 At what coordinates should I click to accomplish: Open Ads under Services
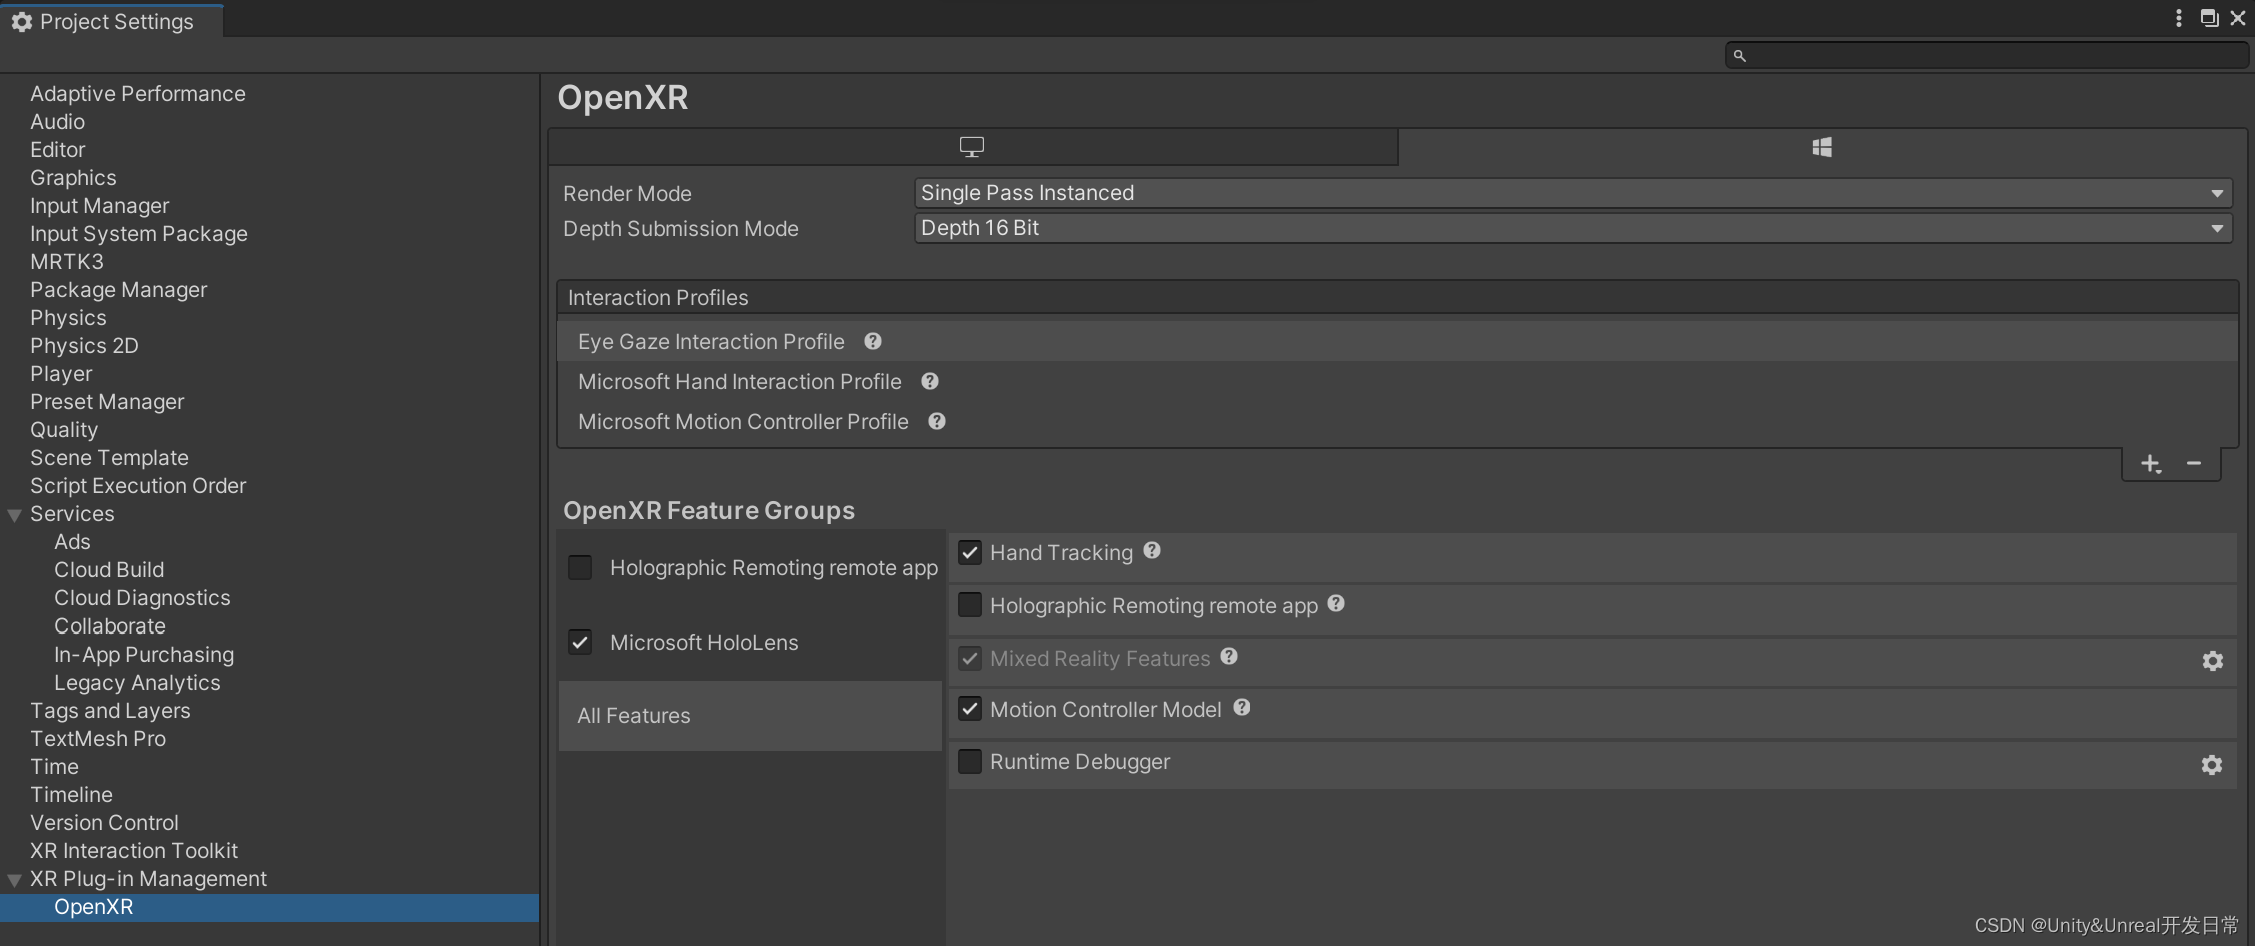tap(72, 541)
